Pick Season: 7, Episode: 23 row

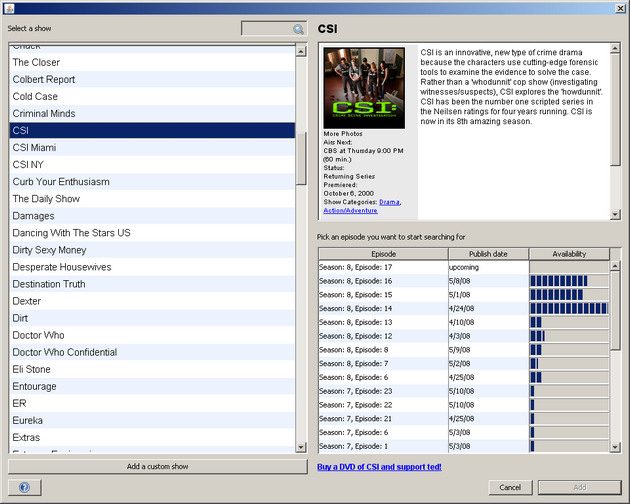[464, 391]
